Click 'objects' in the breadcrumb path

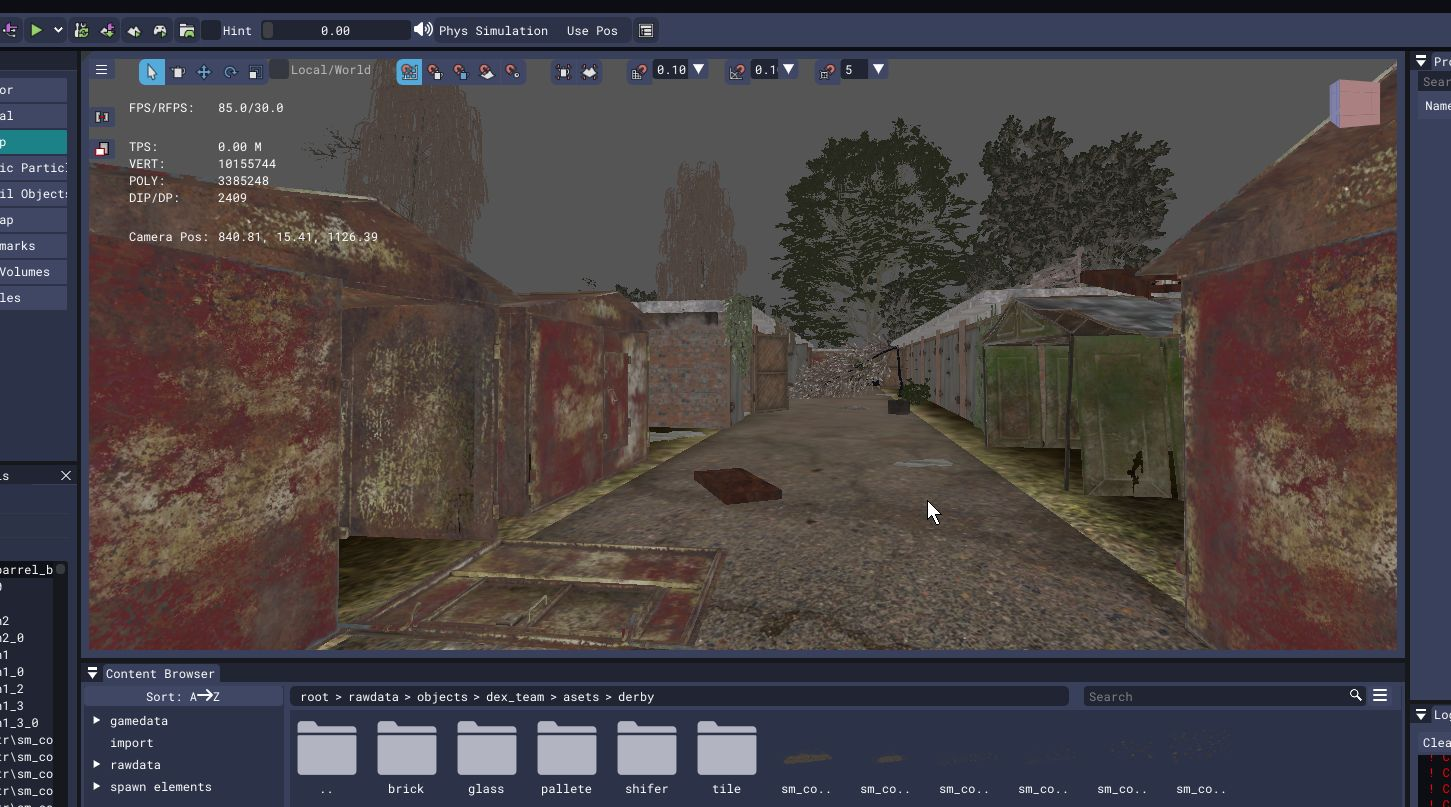442,697
